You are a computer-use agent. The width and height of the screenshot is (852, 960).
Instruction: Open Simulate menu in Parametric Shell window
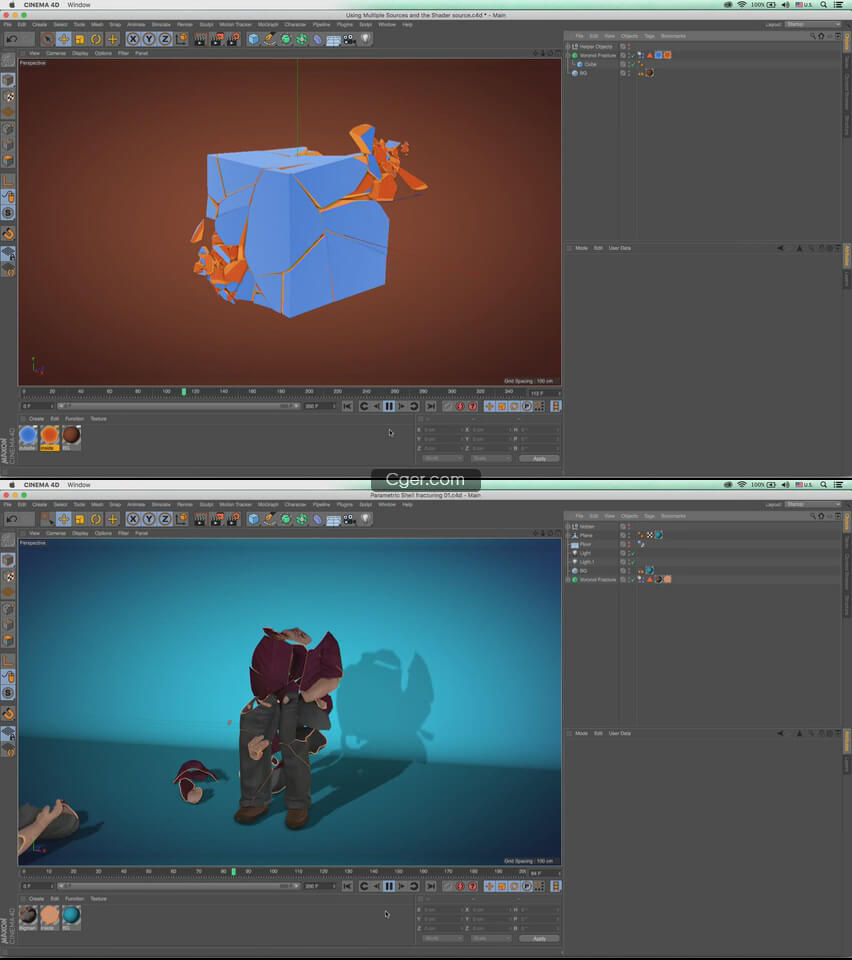[161, 504]
